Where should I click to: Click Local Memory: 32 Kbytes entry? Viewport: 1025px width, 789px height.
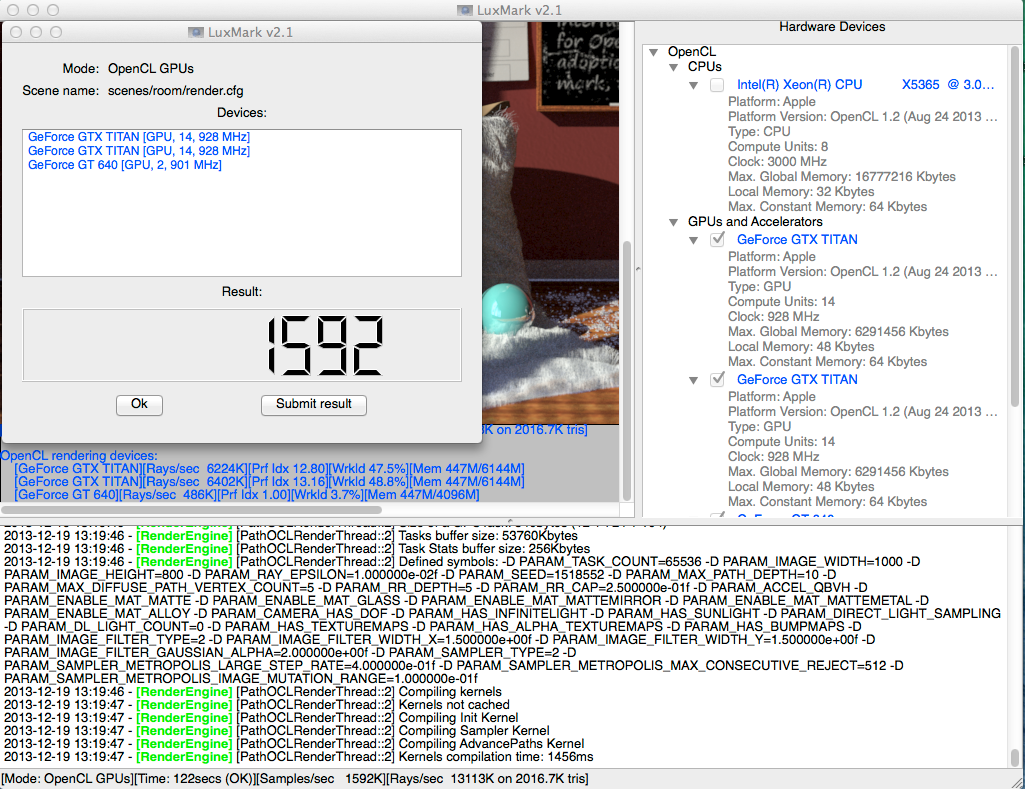click(801, 192)
